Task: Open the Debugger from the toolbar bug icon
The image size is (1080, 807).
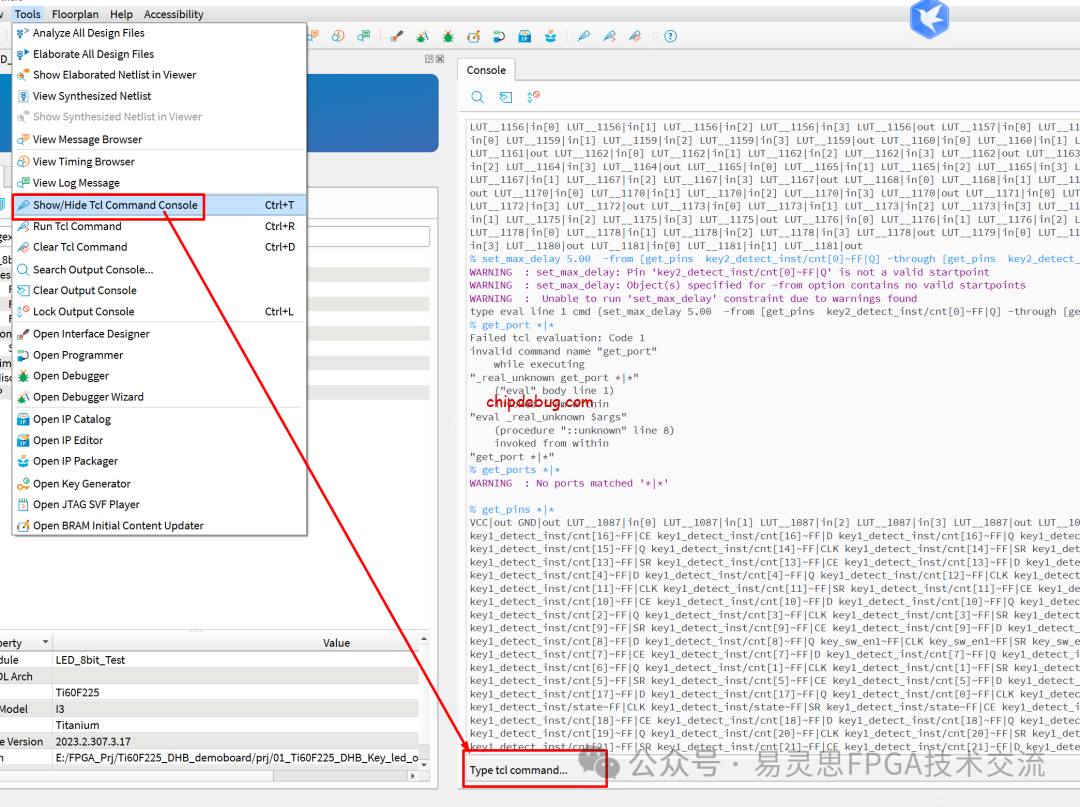Action: click(x=448, y=36)
